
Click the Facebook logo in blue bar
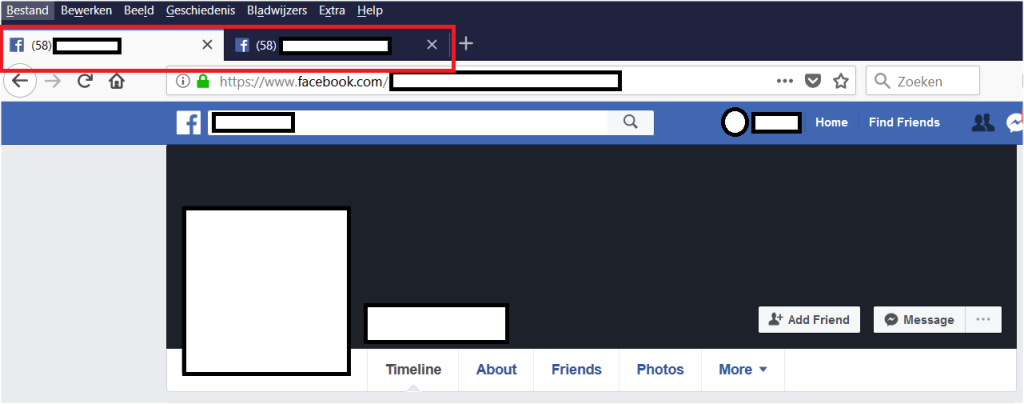tap(189, 123)
